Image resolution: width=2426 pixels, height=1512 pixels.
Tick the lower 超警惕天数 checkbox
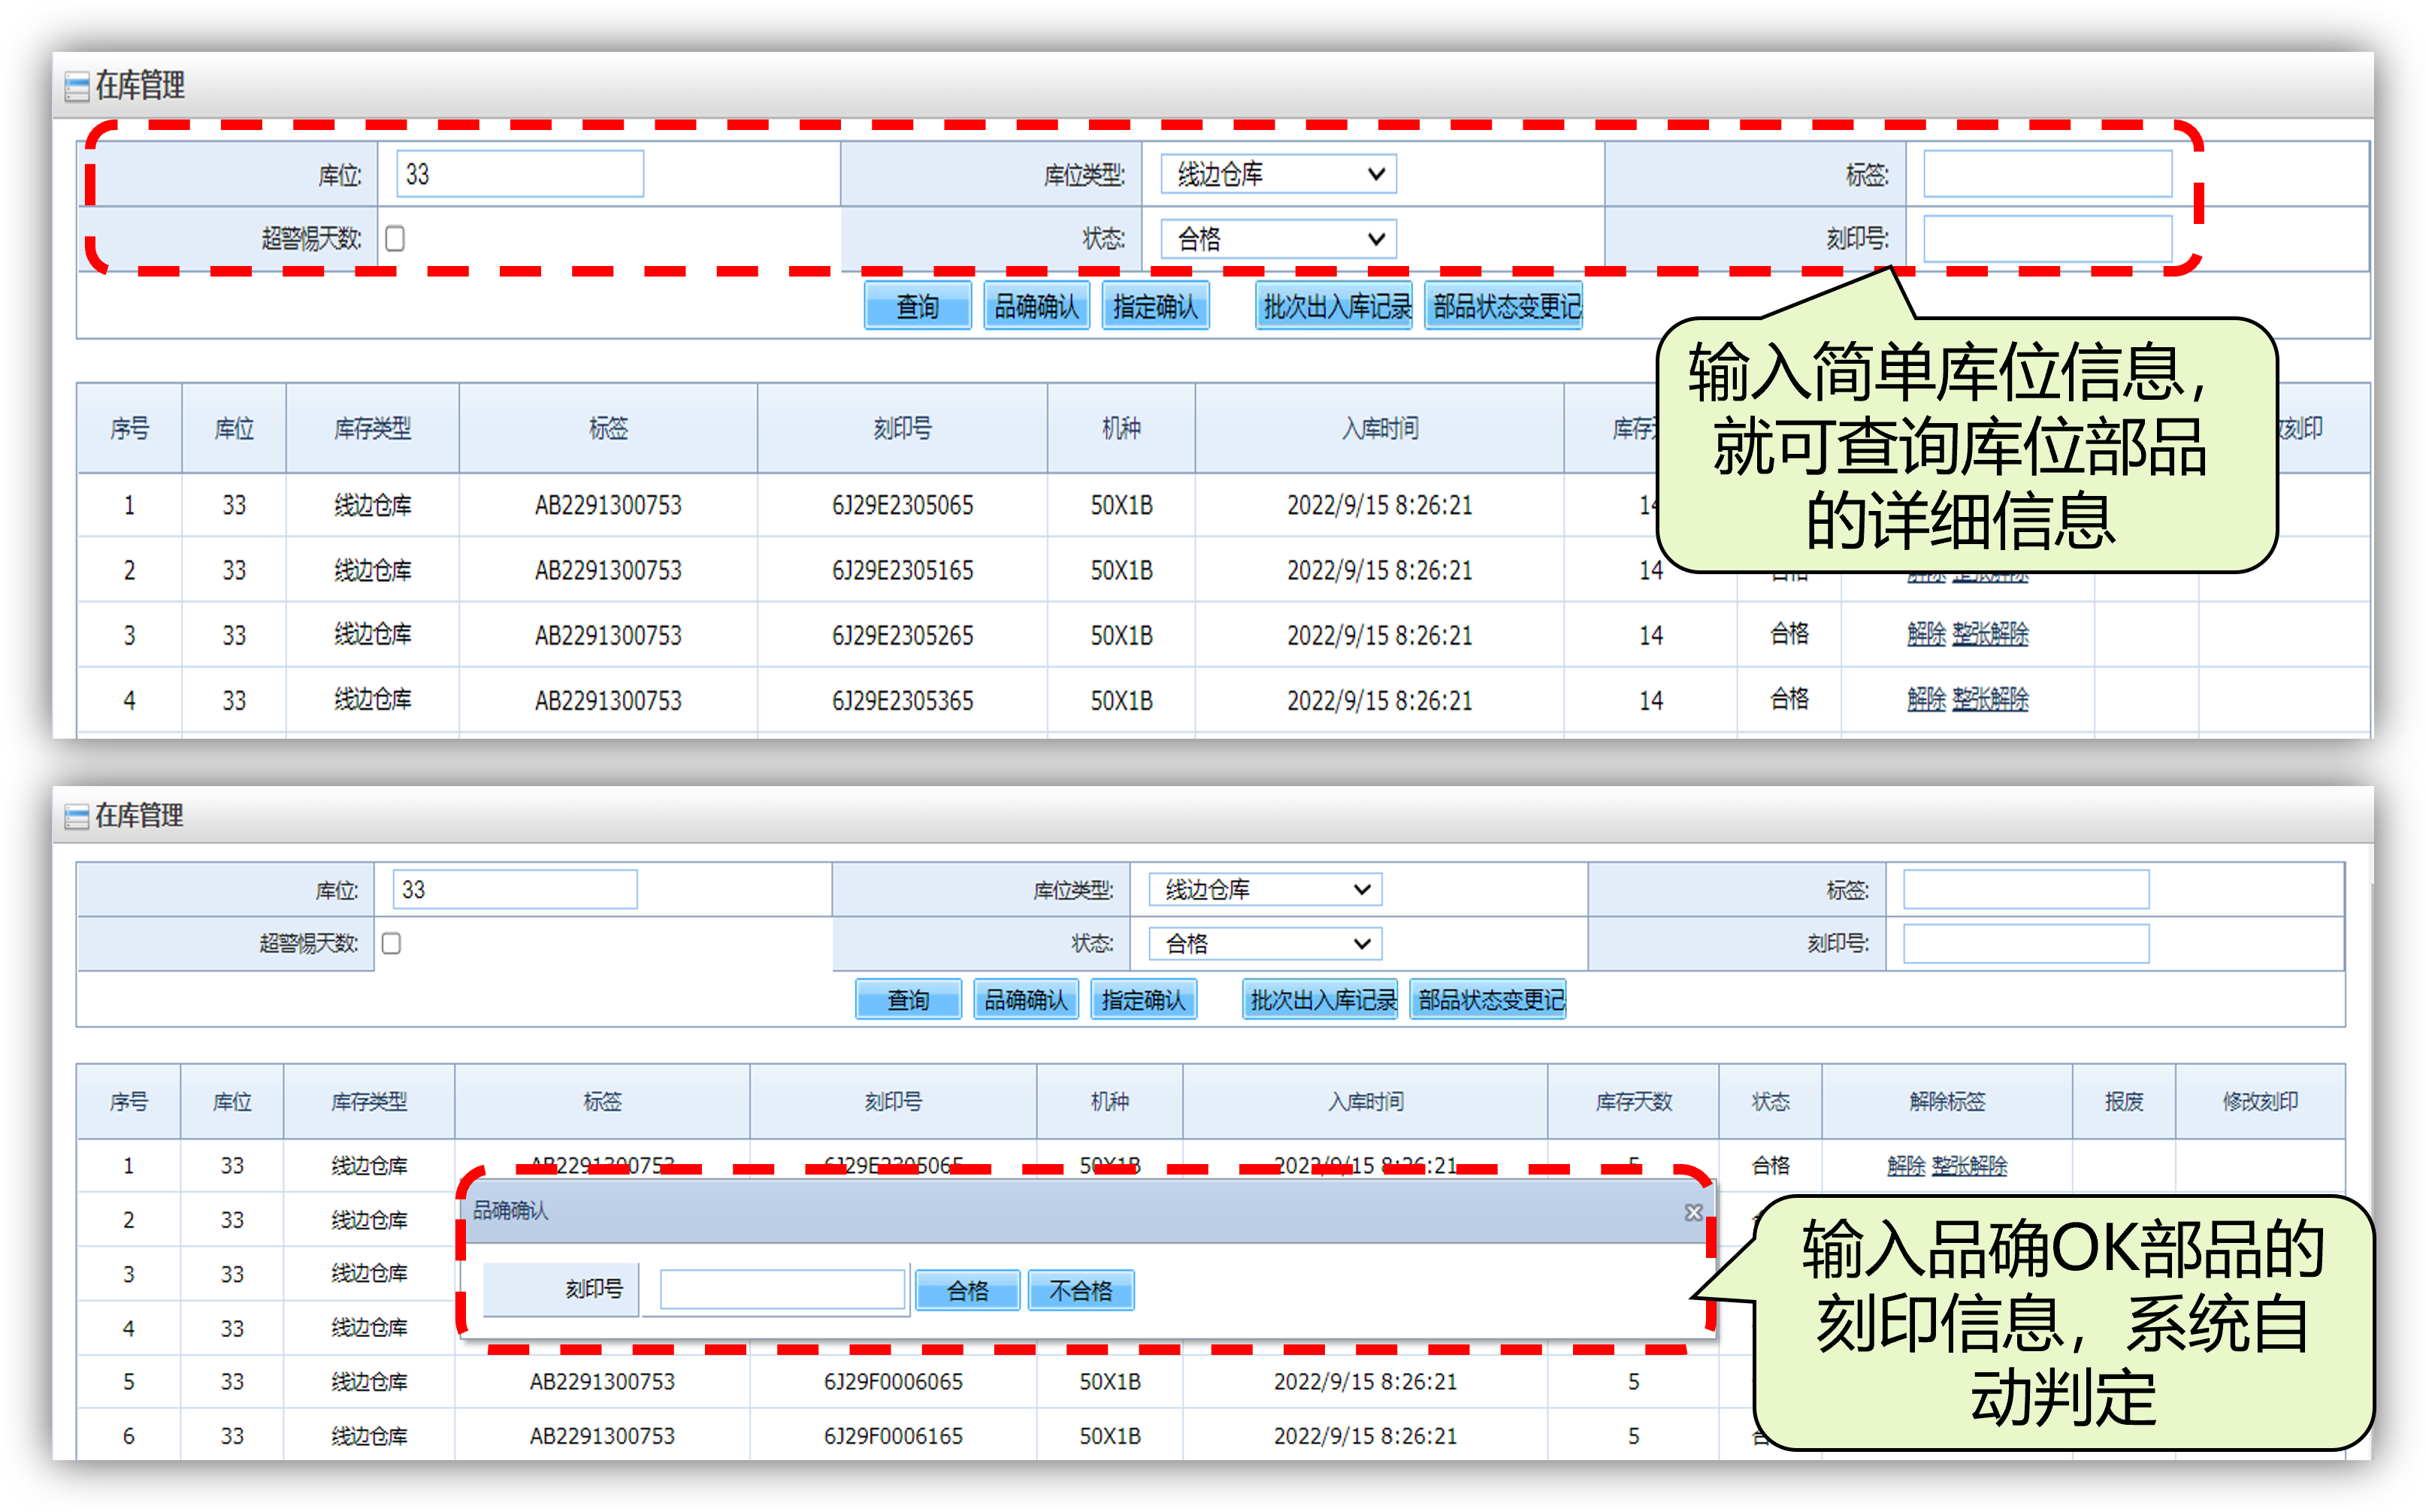tap(392, 944)
